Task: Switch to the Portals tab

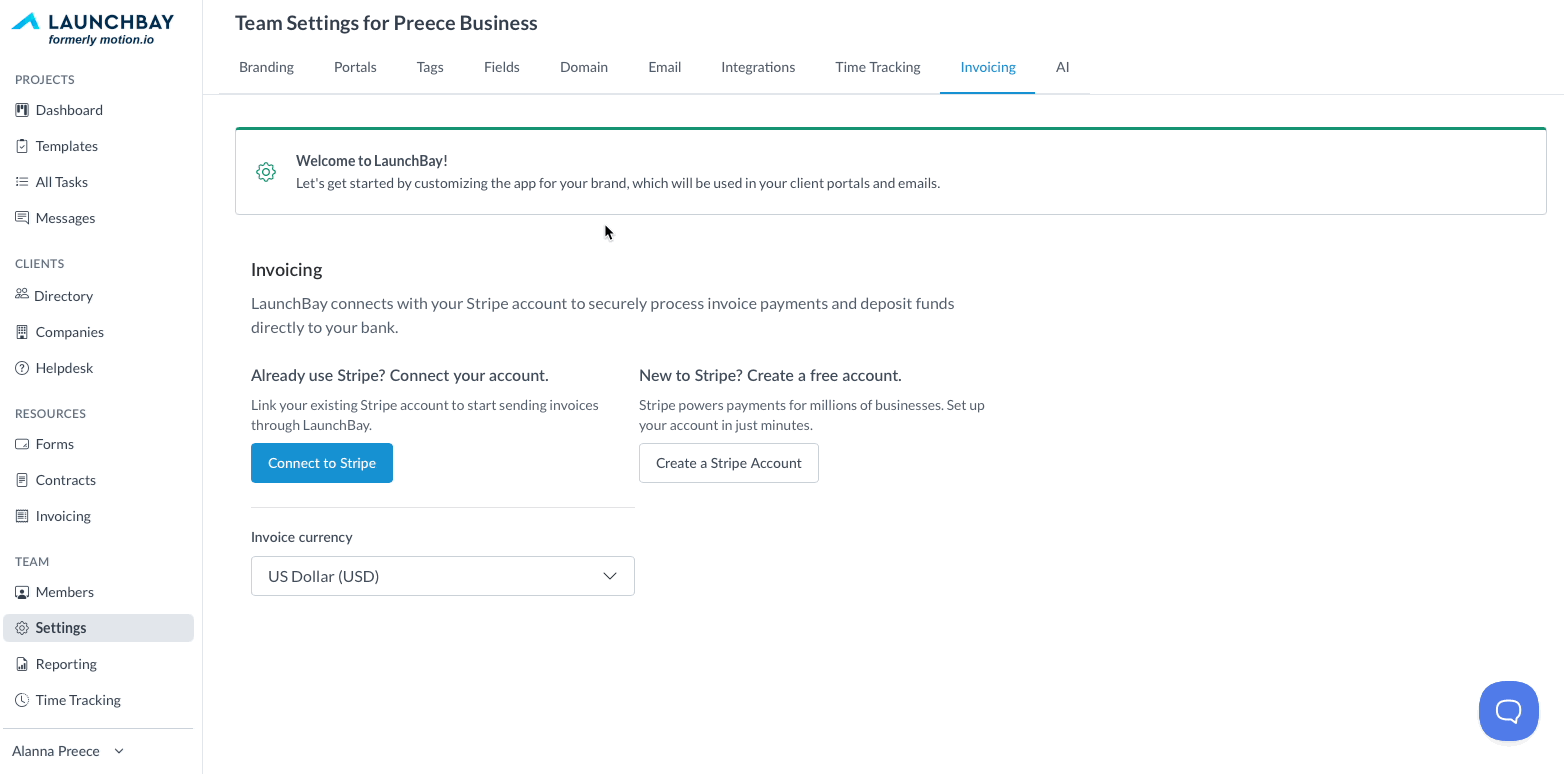Action: 355,67
